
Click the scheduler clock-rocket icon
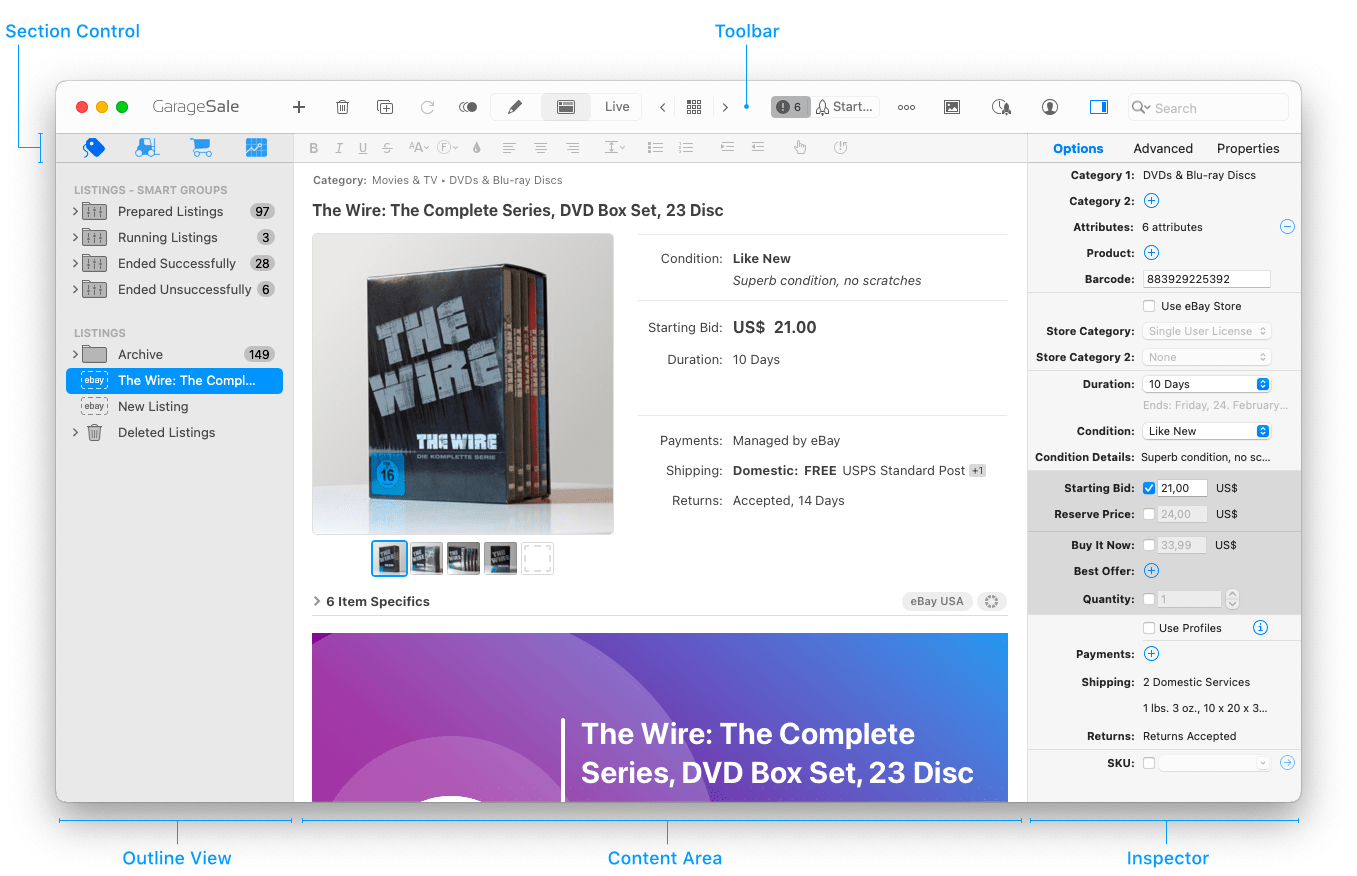(x=1001, y=107)
